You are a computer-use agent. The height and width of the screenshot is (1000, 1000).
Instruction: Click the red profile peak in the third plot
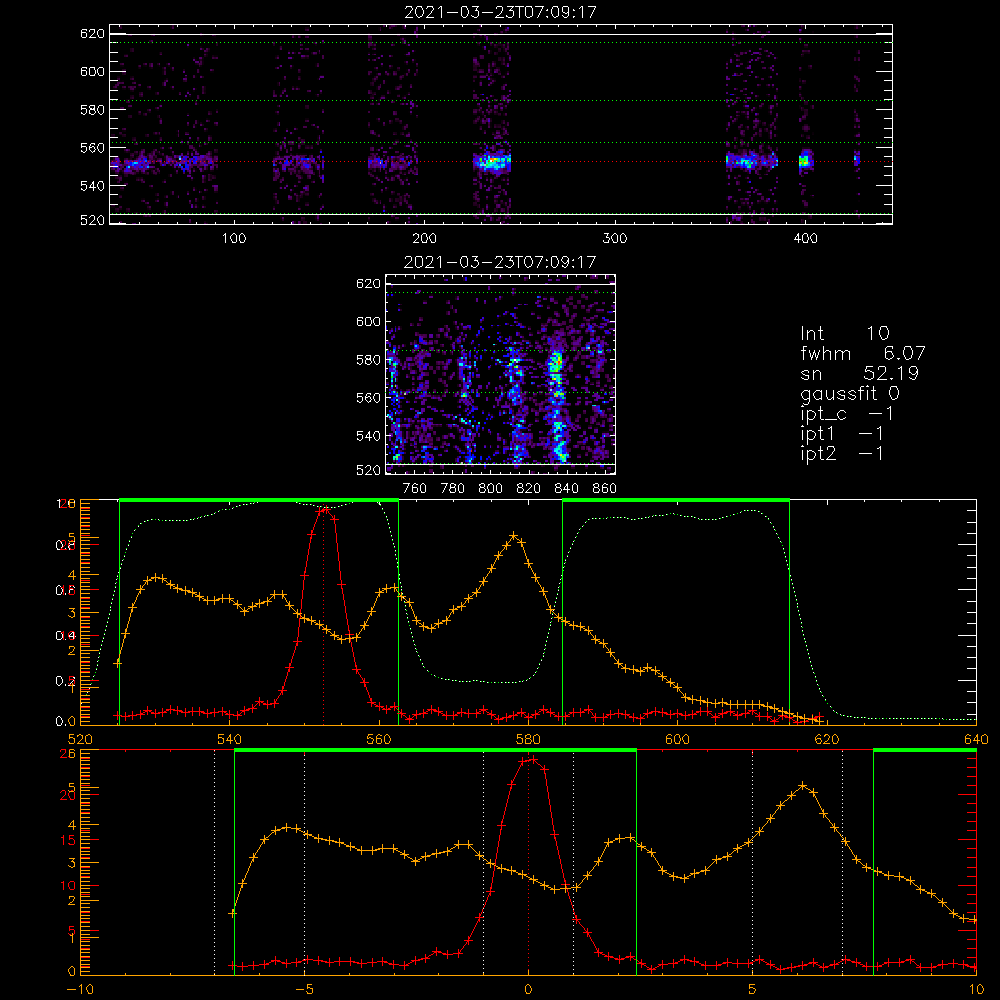[323, 509]
